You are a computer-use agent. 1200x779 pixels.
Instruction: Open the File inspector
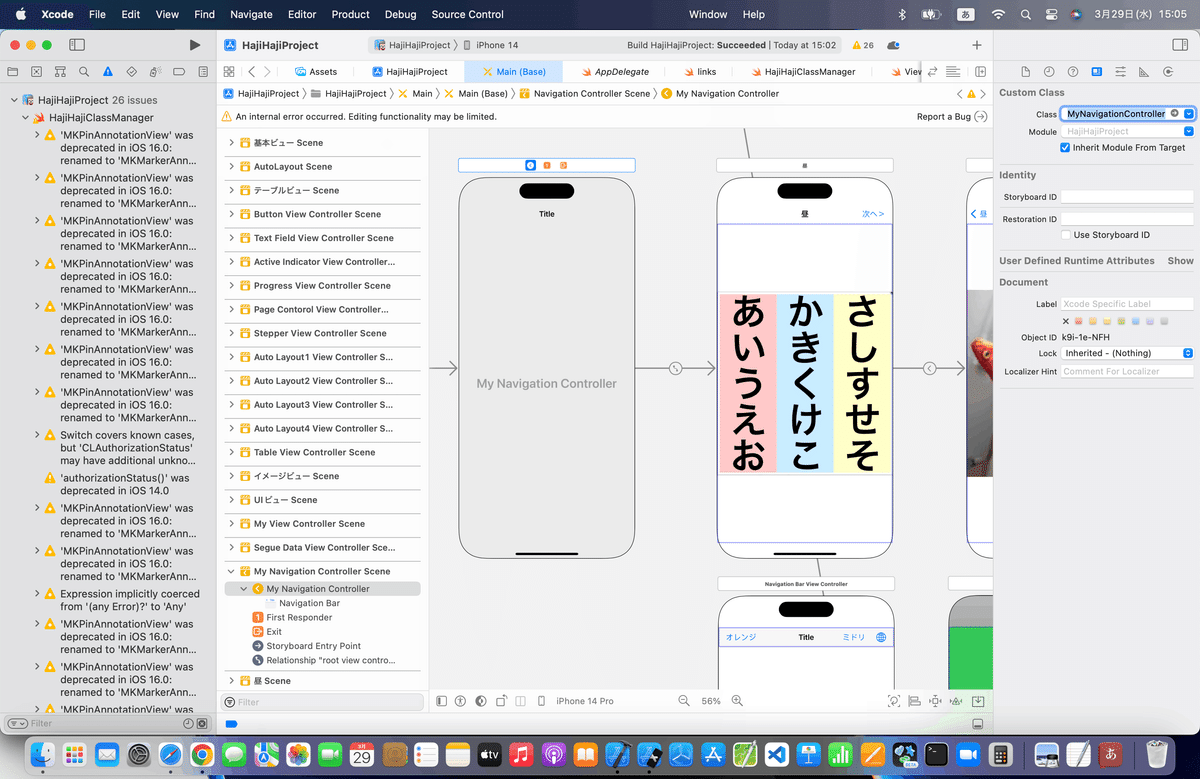1025,72
